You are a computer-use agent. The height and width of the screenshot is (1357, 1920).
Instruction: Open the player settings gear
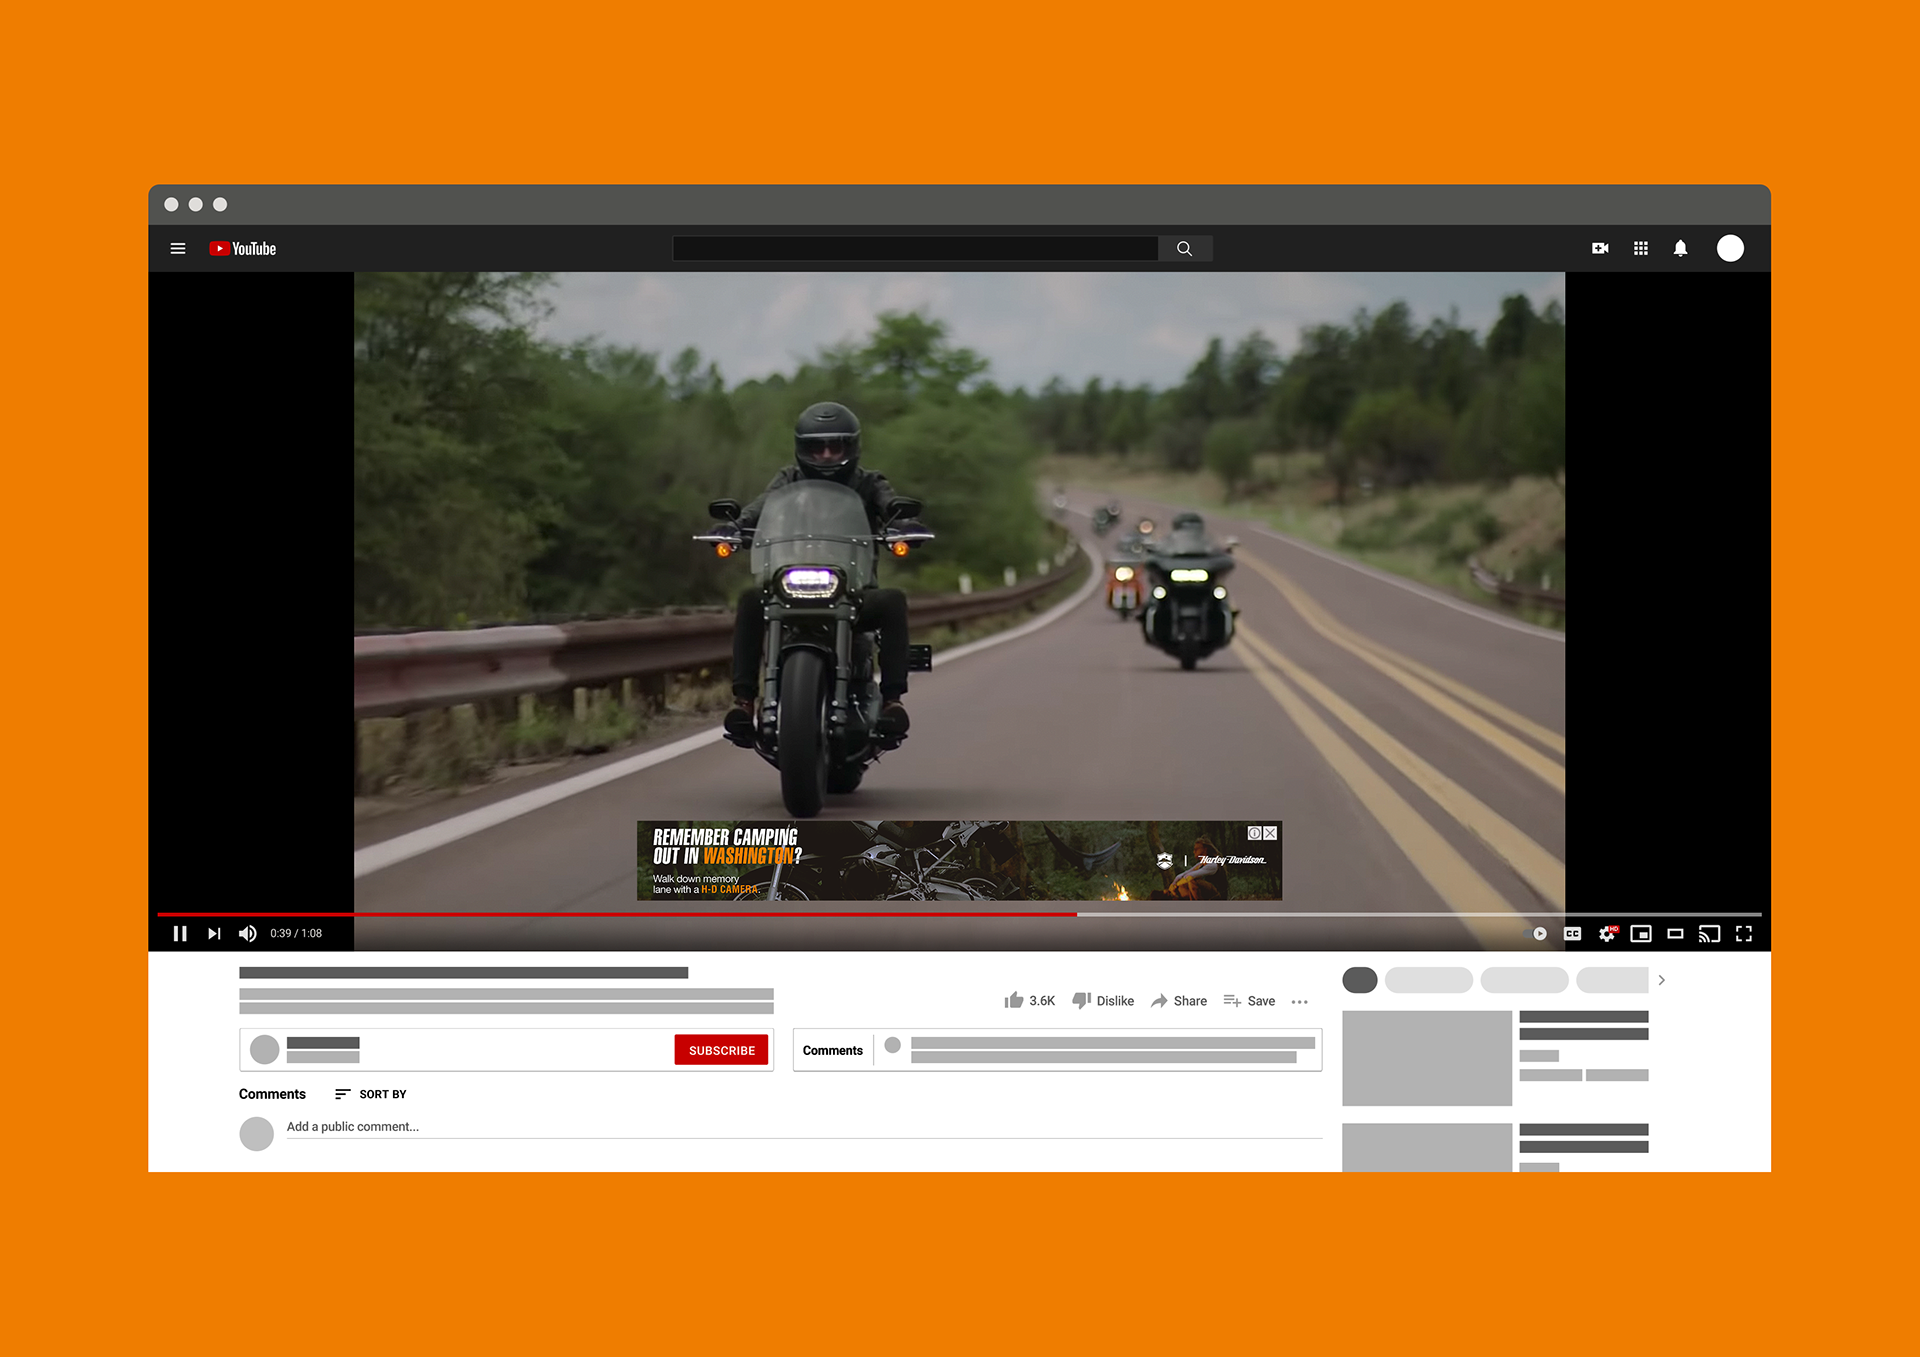1607,933
